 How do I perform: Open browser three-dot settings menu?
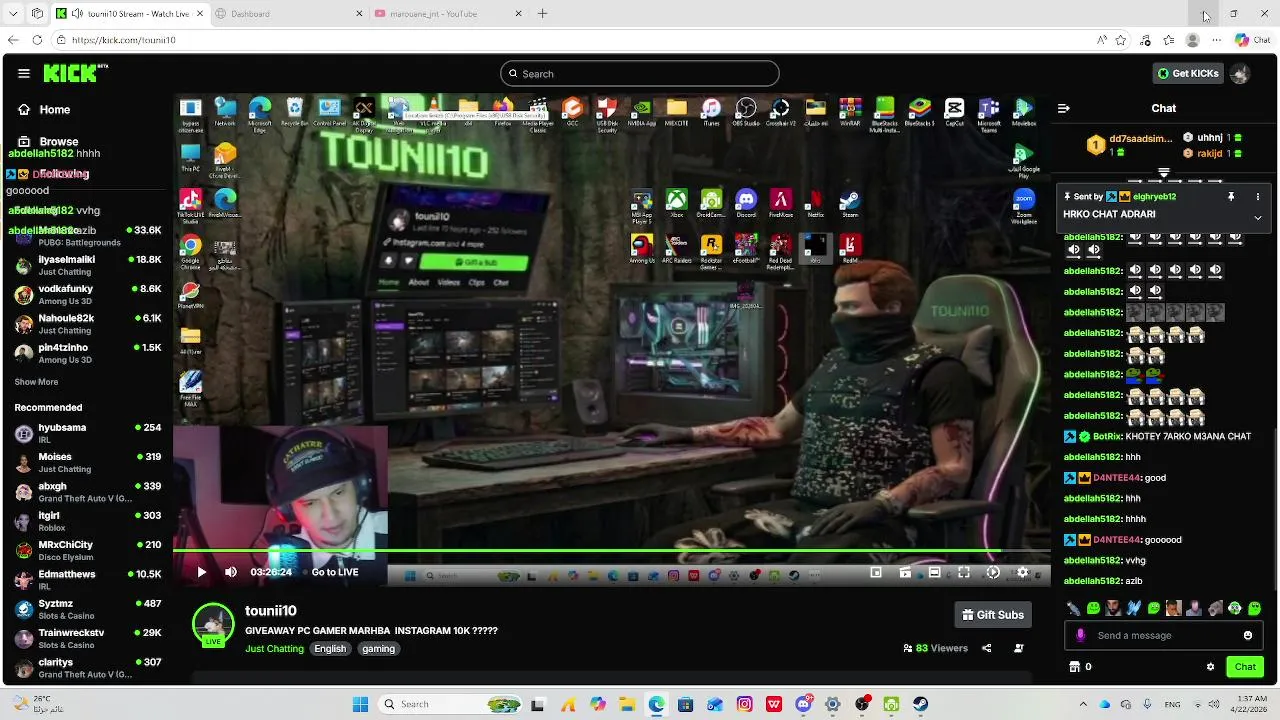1216,40
